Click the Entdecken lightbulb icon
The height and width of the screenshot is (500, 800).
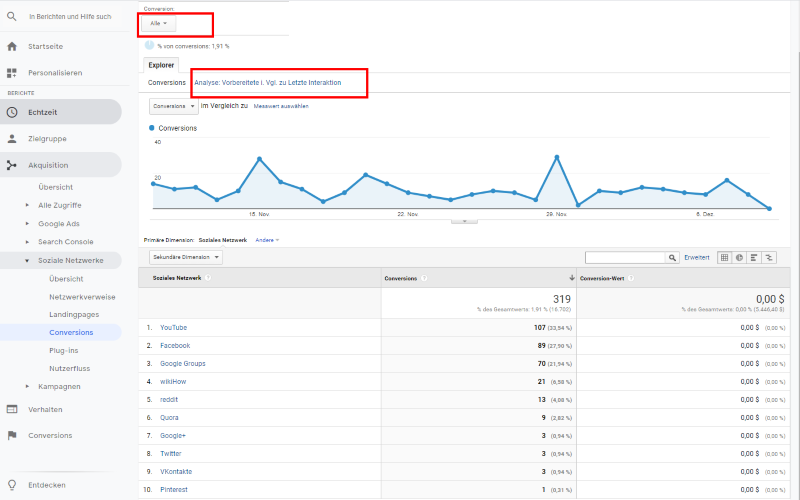pos(12,484)
